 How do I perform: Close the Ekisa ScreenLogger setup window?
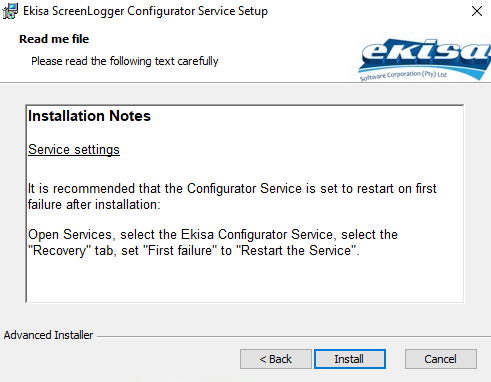477,11
